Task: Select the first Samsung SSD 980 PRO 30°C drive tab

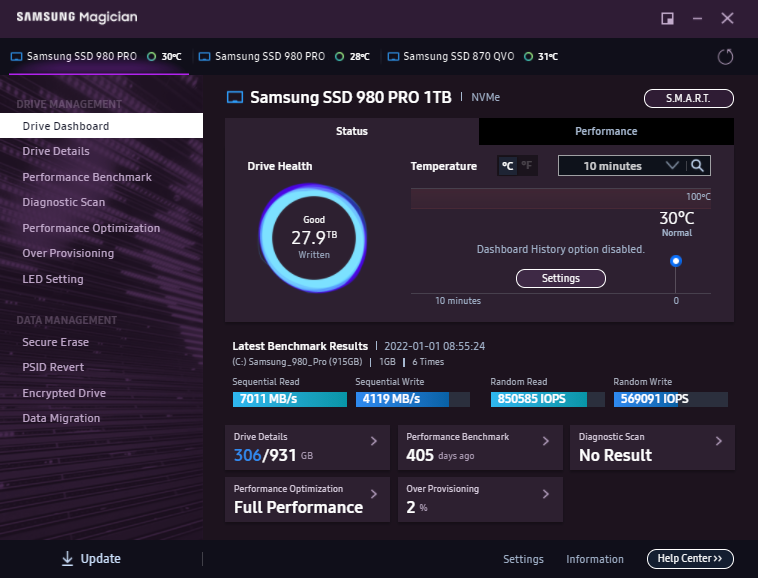Action: click(x=97, y=57)
